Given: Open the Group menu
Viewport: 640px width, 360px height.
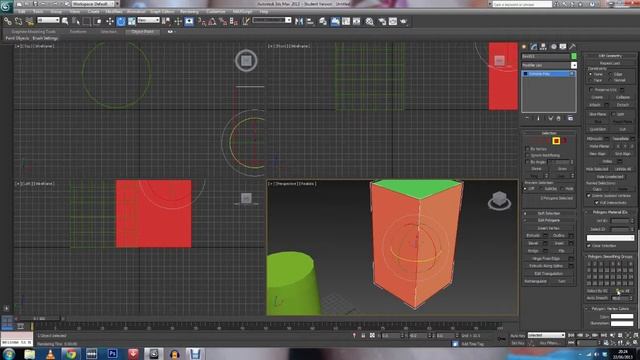Looking at the screenshot, I should click(x=56, y=12).
